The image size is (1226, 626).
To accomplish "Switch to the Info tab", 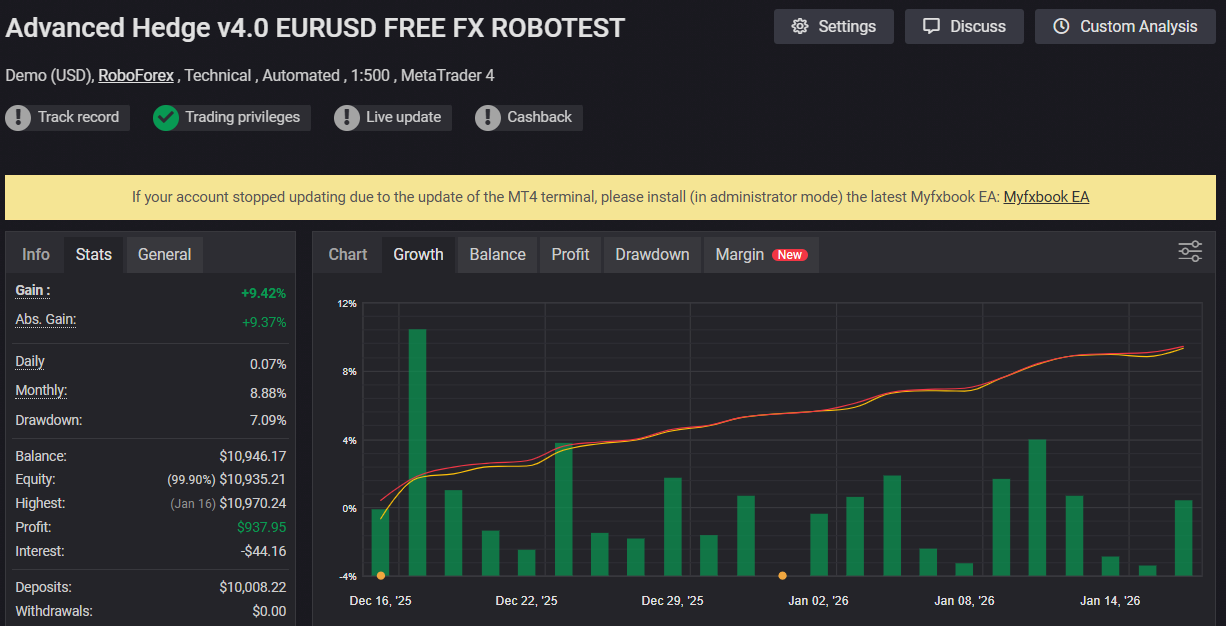I will (36, 255).
